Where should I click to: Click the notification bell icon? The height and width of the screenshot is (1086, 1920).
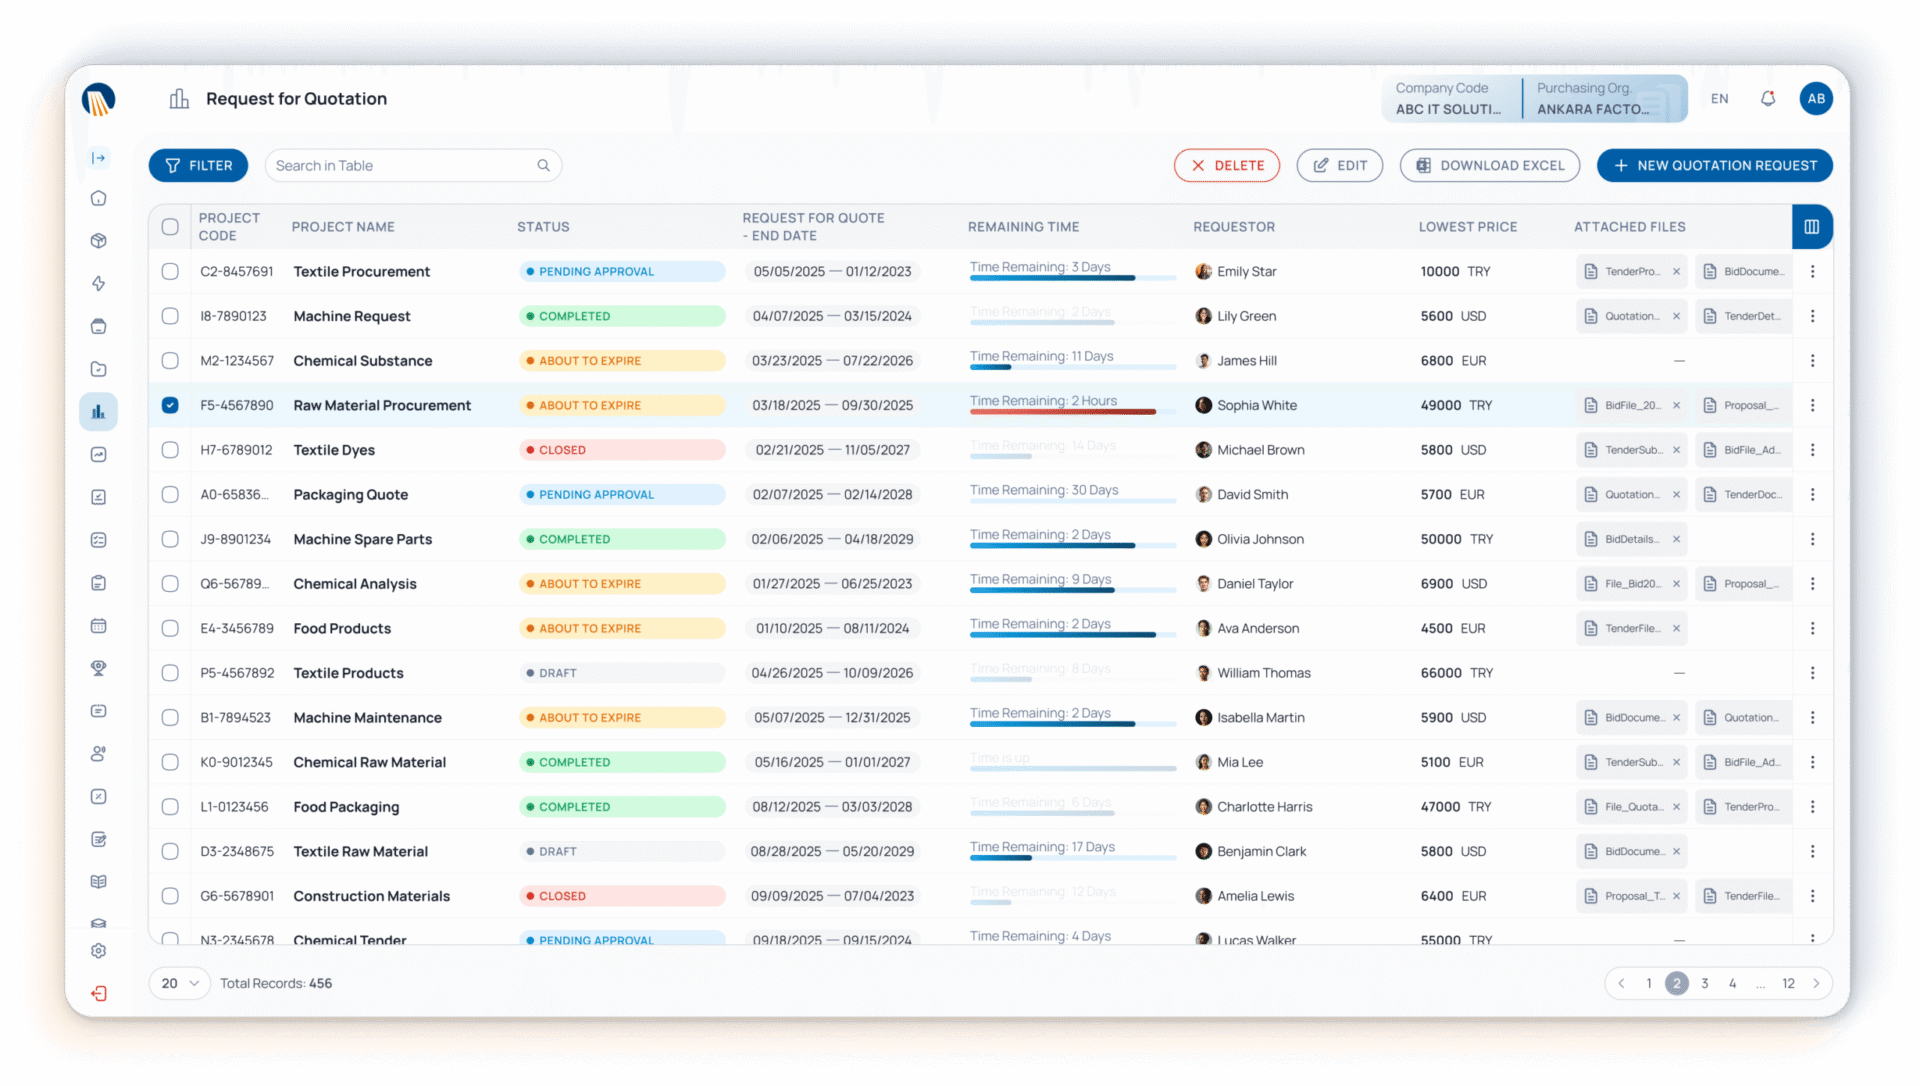click(x=1767, y=98)
